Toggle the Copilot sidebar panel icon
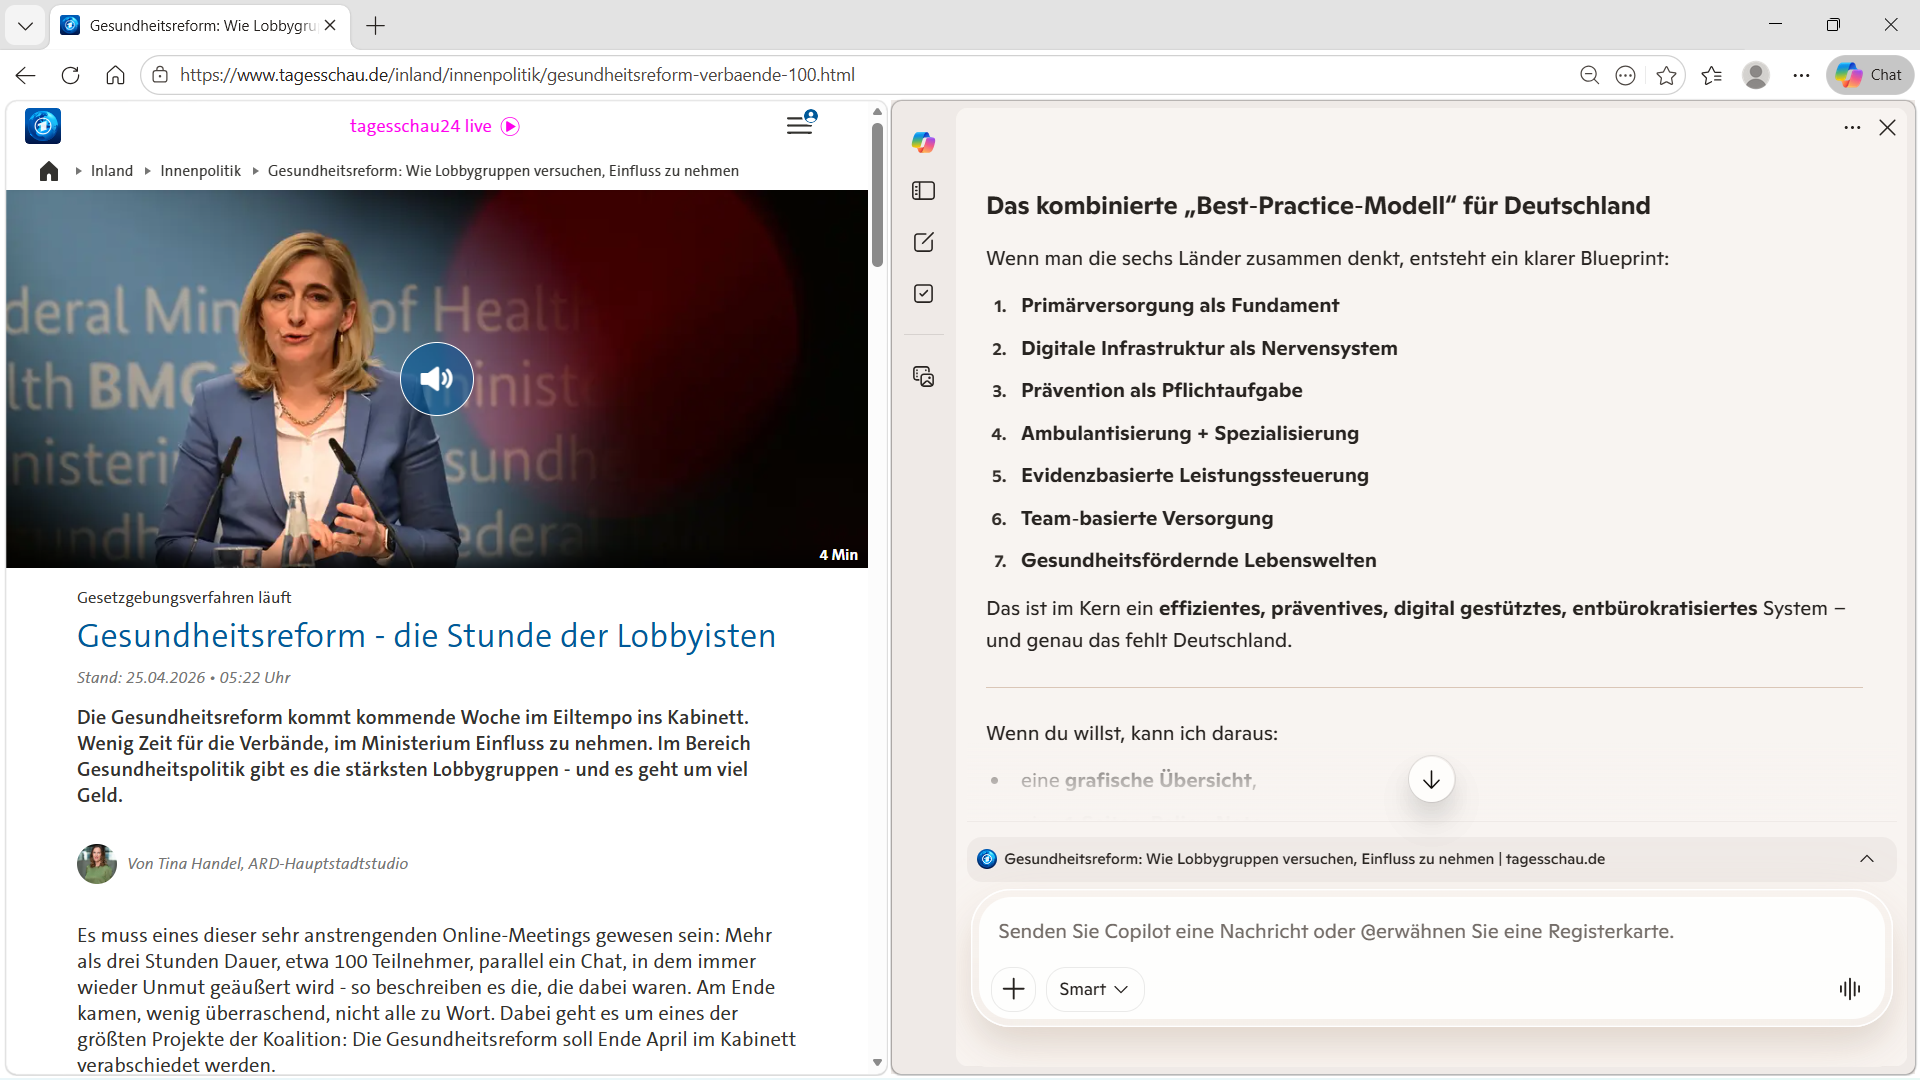The height and width of the screenshot is (1080, 1920). pos(923,191)
